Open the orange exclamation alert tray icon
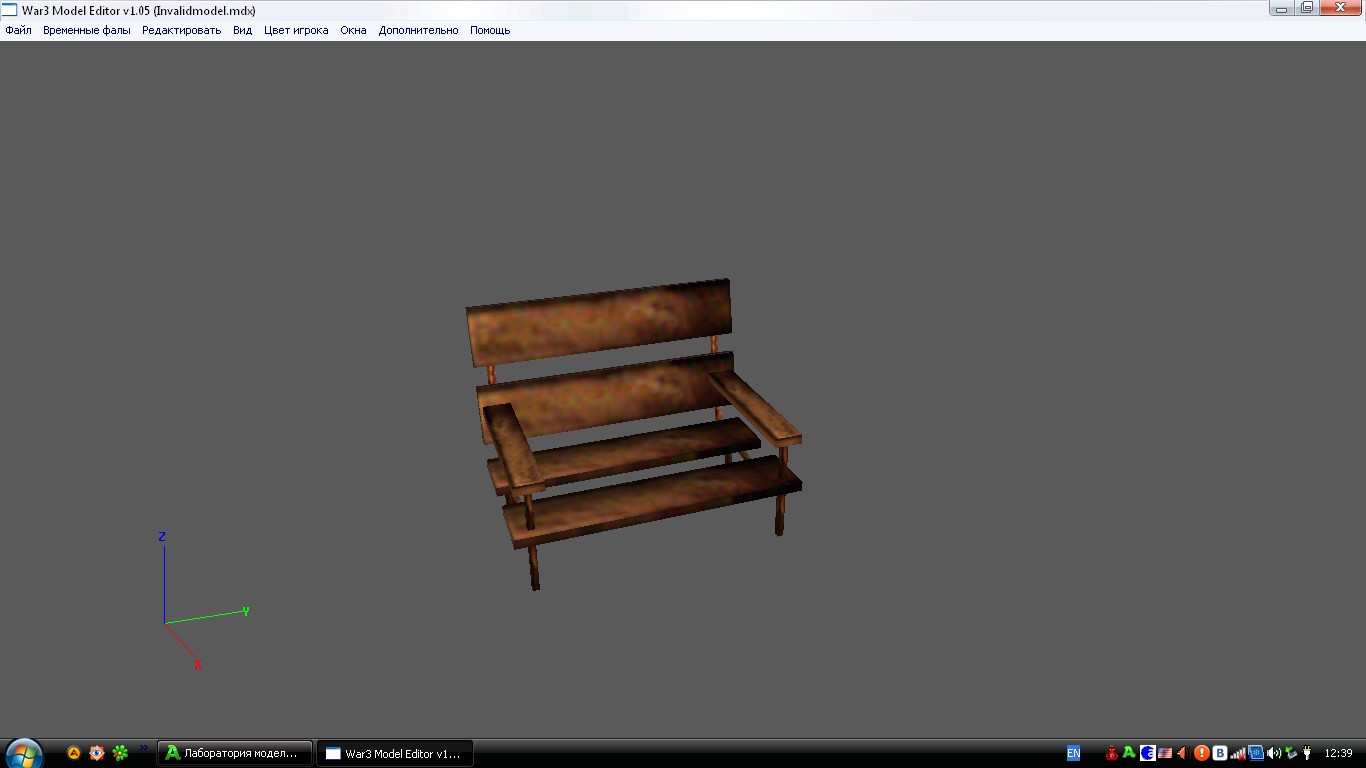Image resolution: width=1366 pixels, height=768 pixels. 1202,753
